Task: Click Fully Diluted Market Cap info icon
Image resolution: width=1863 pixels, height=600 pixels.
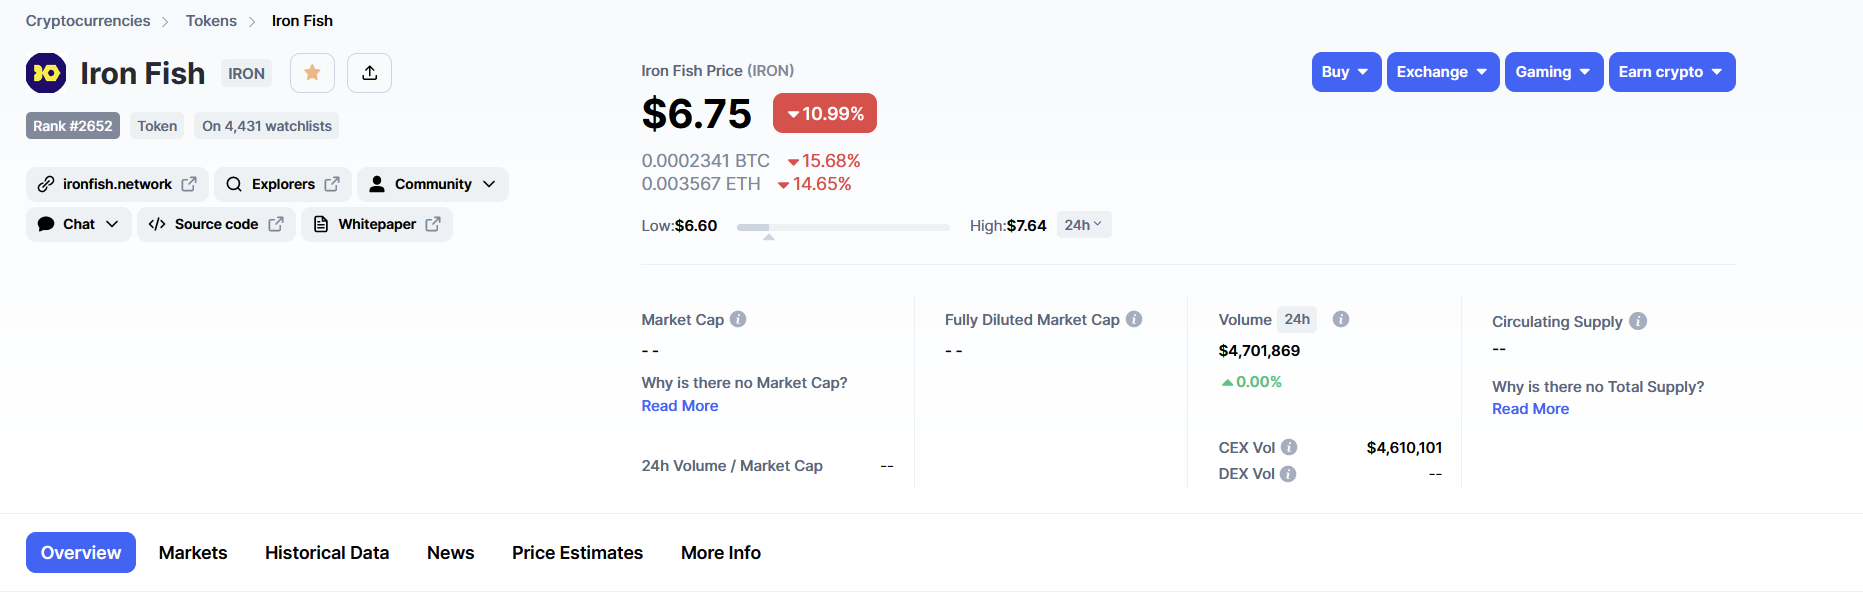Action: (1134, 319)
